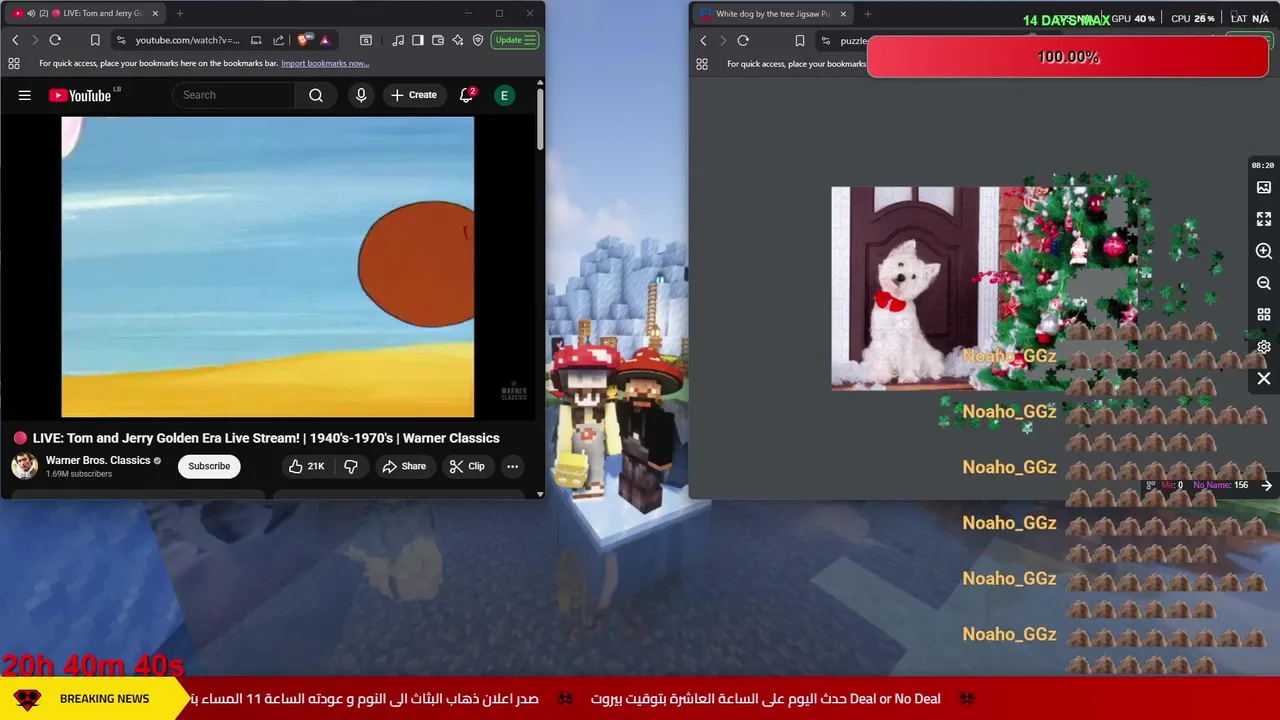Show apps grid in YouTube window bookmarks bar

point(14,63)
